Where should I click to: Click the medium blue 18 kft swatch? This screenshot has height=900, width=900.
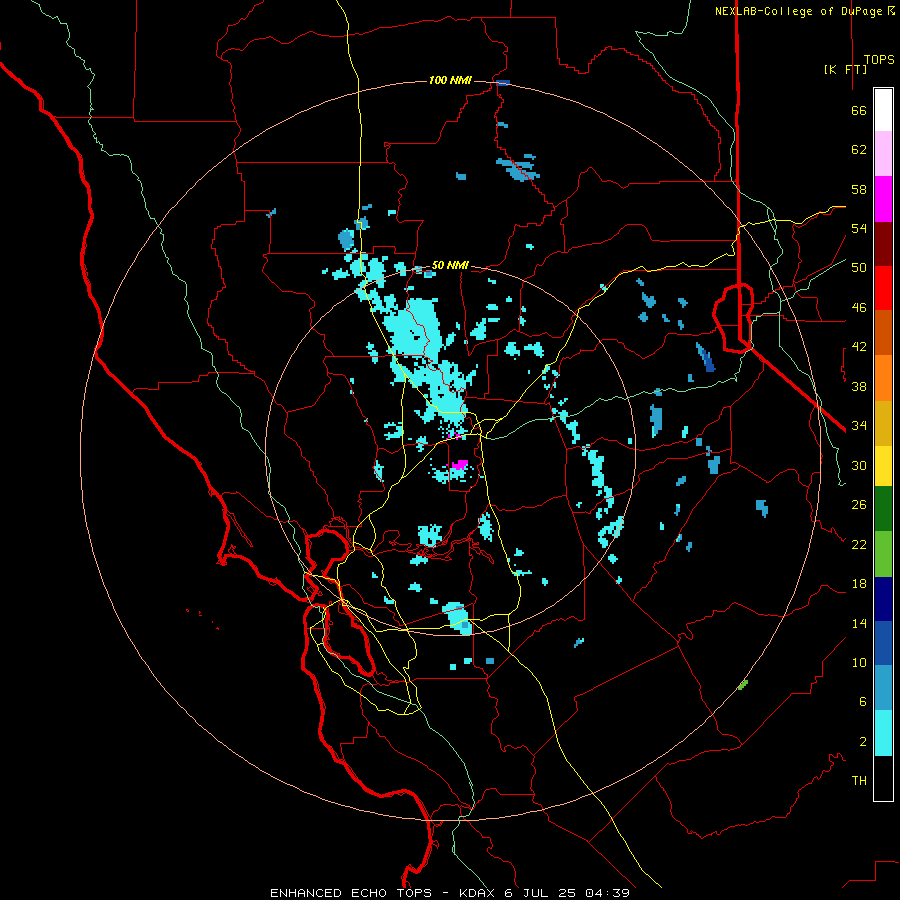point(883,643)
